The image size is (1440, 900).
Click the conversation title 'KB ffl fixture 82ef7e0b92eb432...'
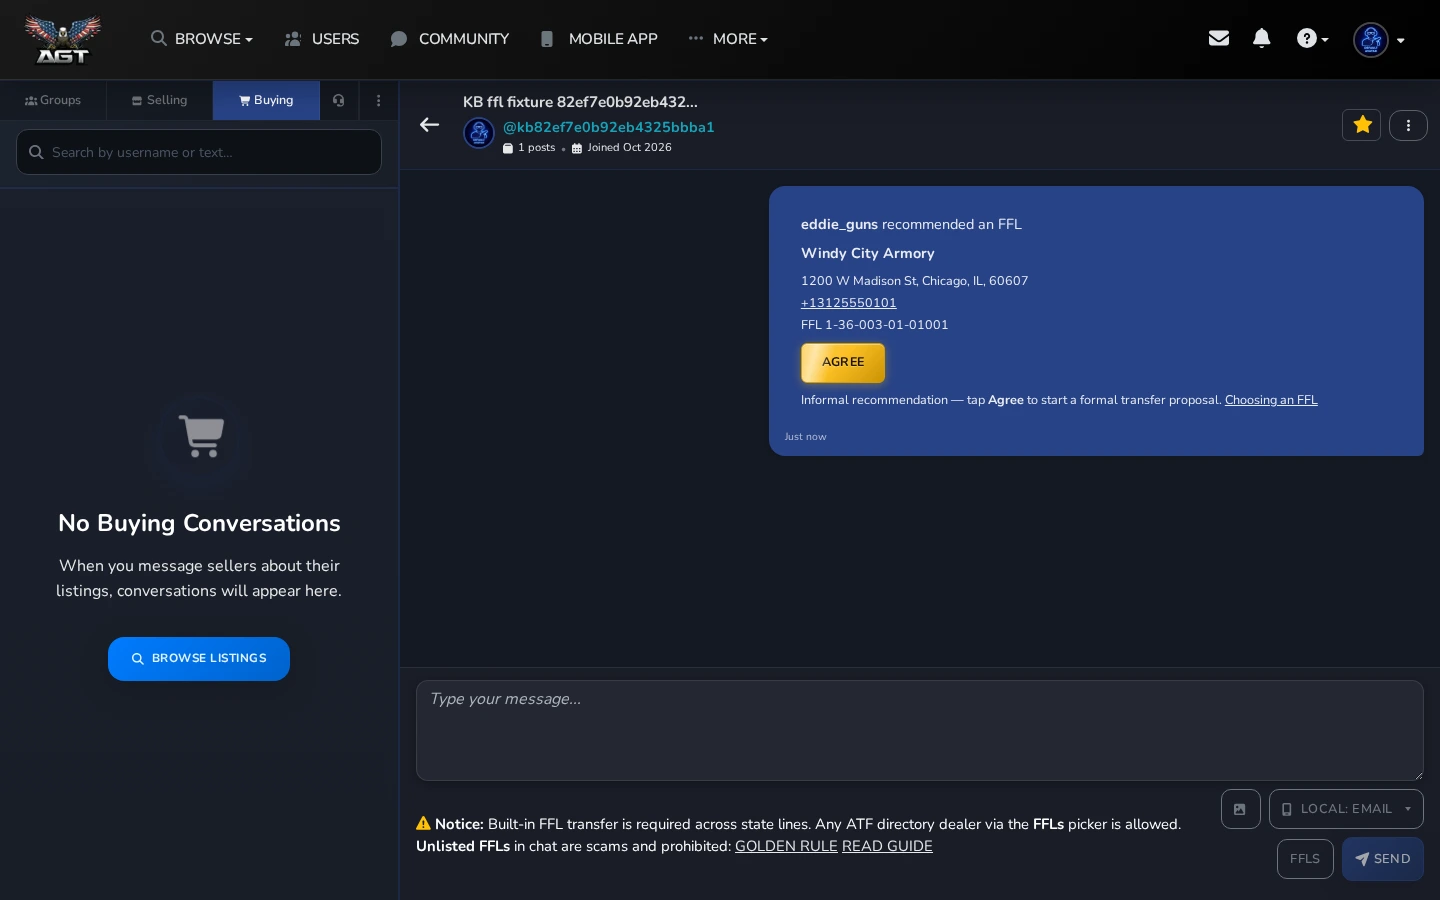[x=580, y=102]
